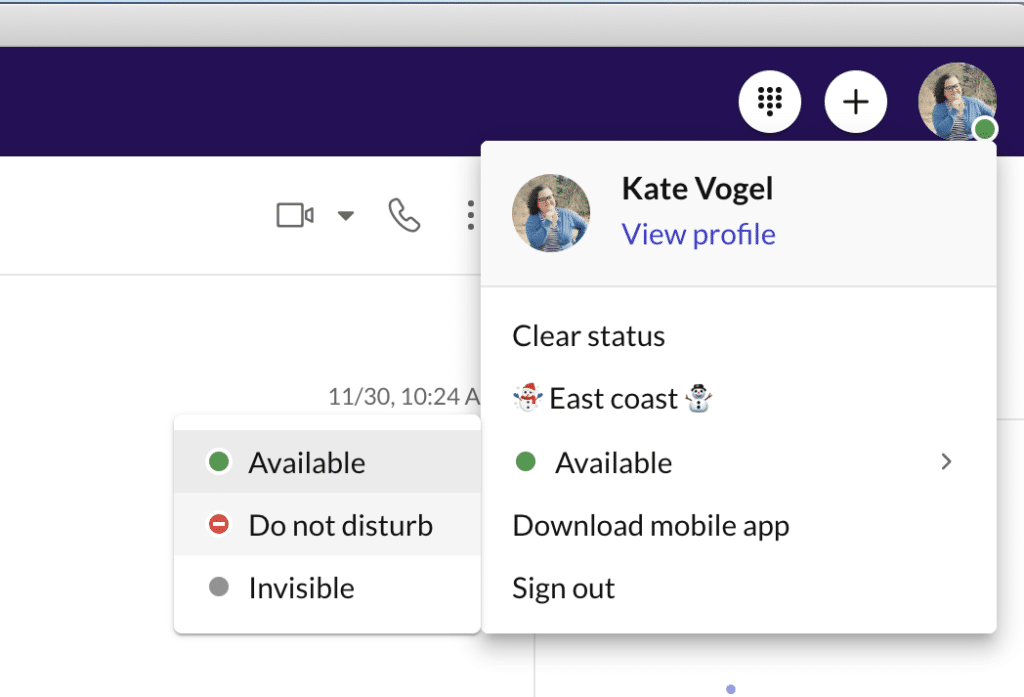The width and height of the screenshot is (1024, 697).
Task: Start a video call with camera icon
Action: [x=295, y=215]
